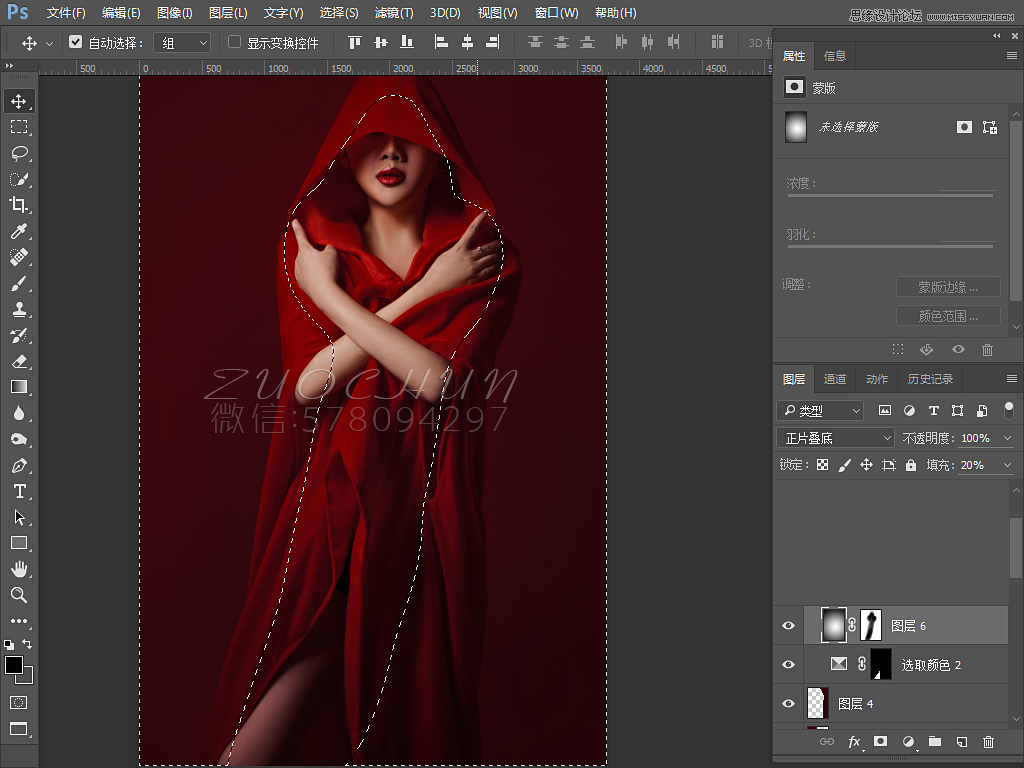Select the Hand tool

pyautogui.click(x=19, y=569)
